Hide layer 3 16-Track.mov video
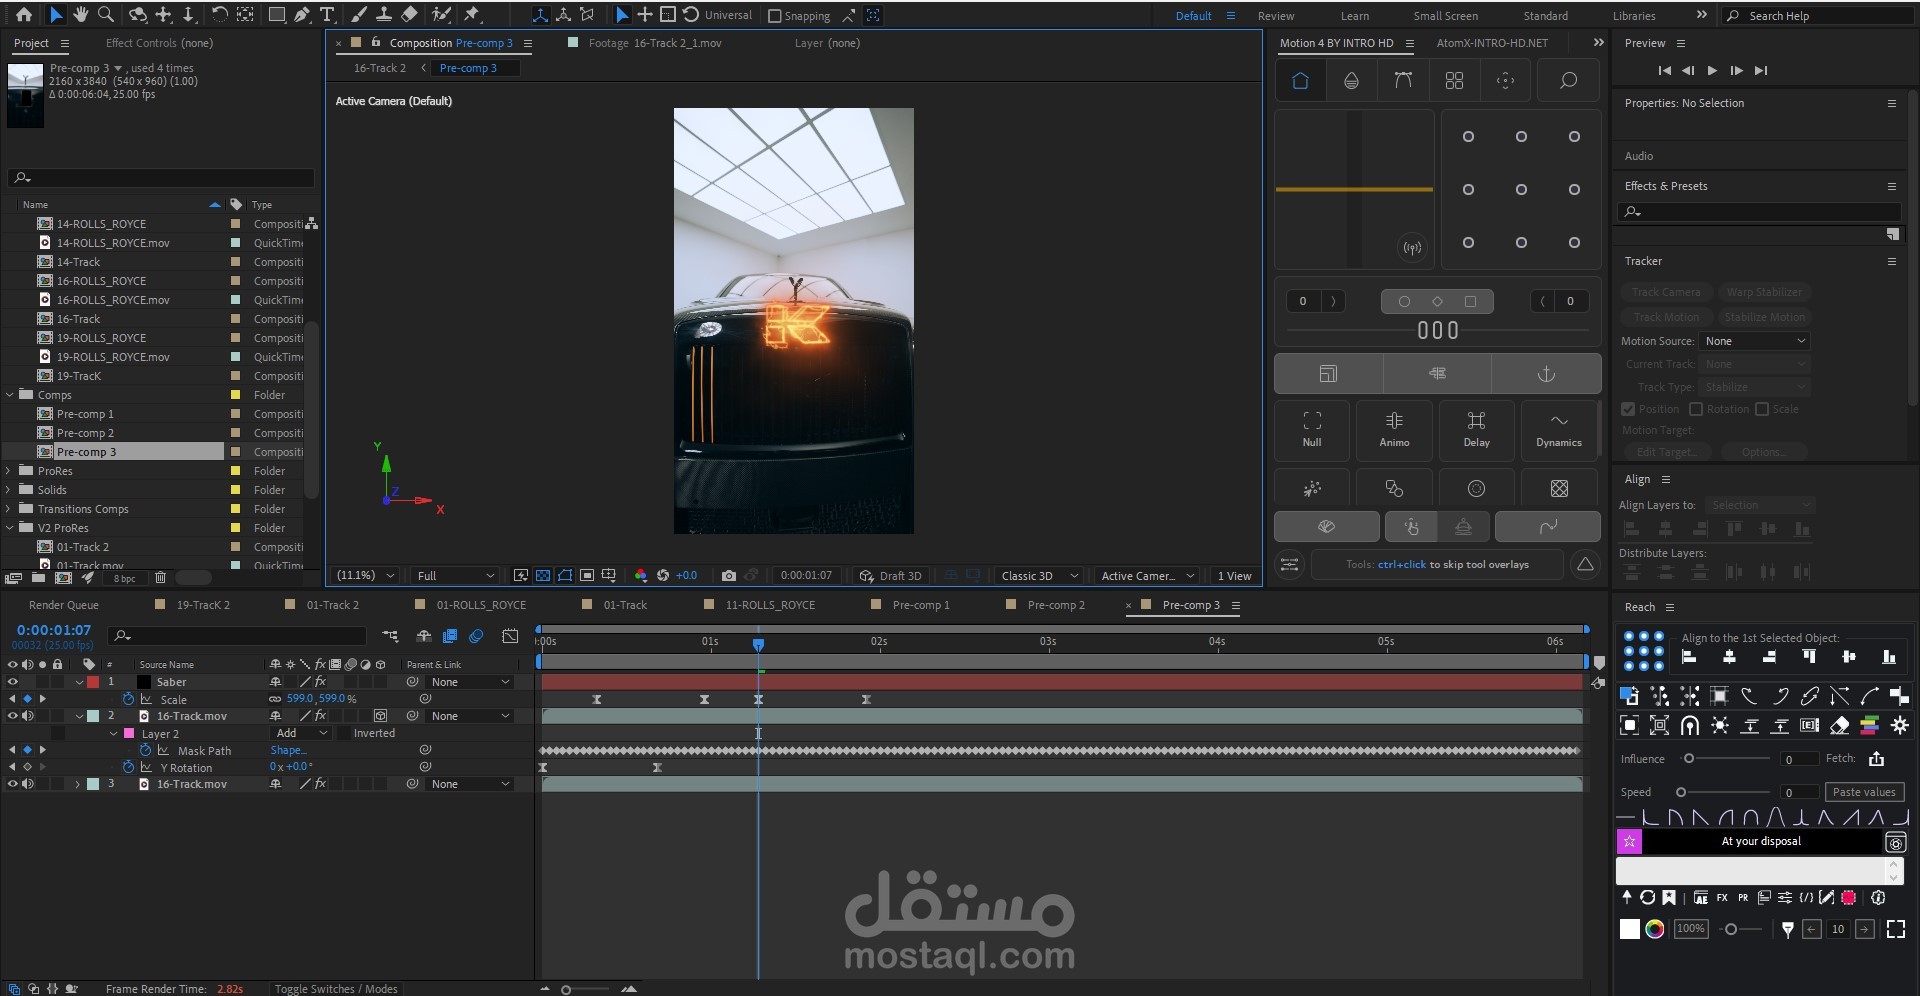 tap(13, 784)
